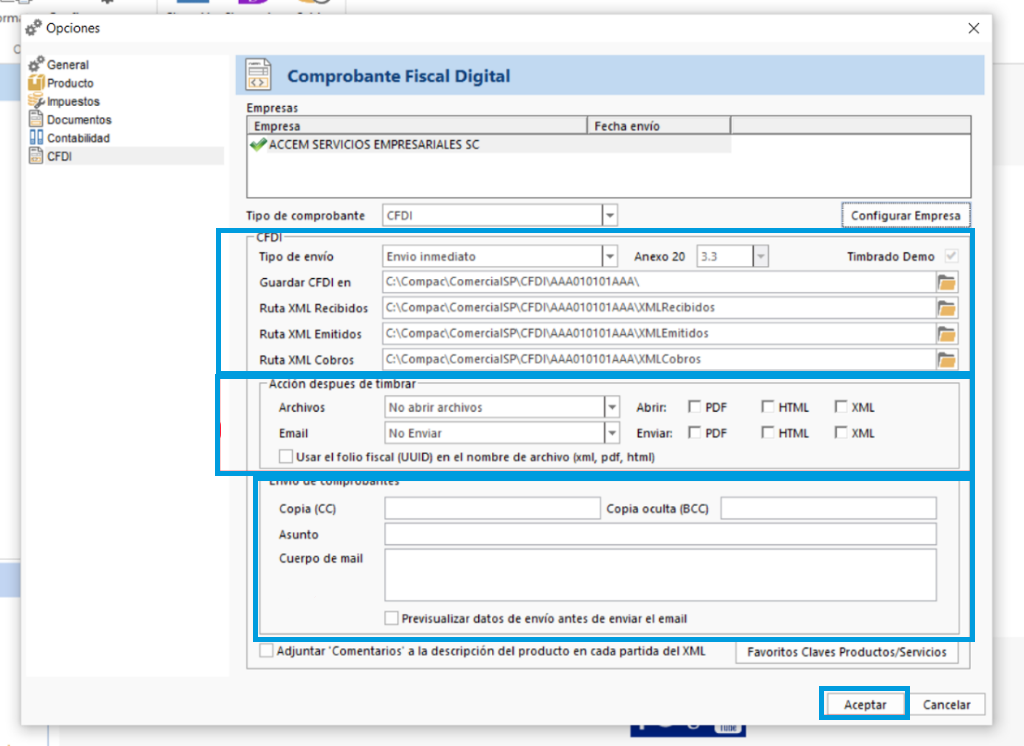Browse folder for Ruta XML Cobros
The width and height of the screenshot is (1024, 746).
[946, 359]
